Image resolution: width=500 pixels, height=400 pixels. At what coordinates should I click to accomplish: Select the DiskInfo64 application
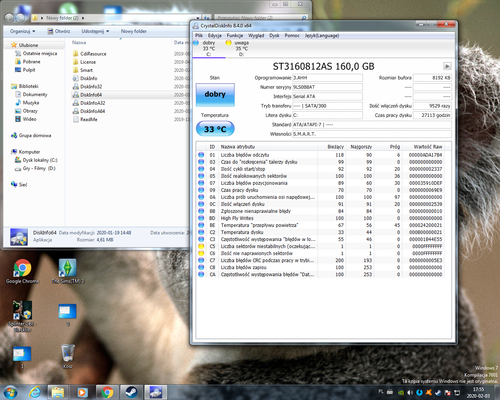[x=88, y=95]
